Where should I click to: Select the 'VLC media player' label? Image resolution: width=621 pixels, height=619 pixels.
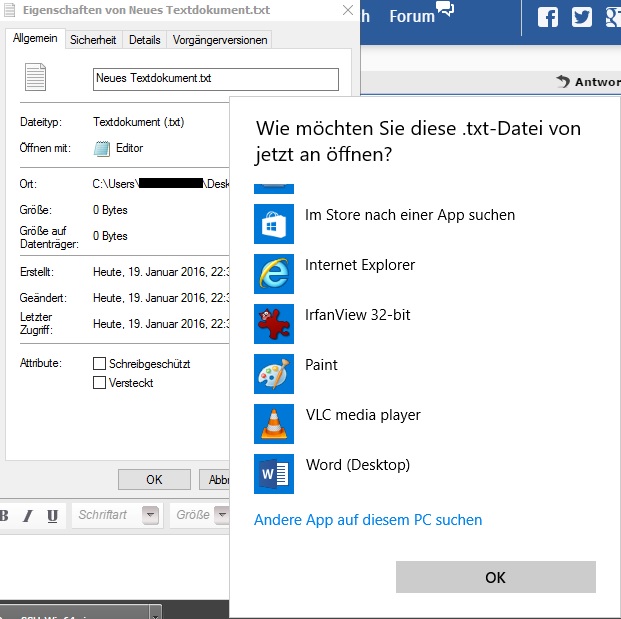tap(363, 415)
